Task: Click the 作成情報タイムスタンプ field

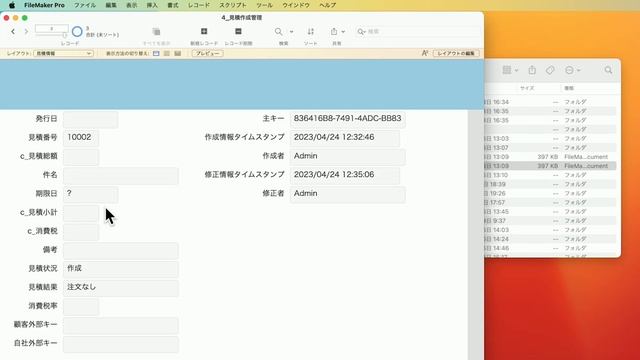Action: pyautogui.click(x=345, y=138)
